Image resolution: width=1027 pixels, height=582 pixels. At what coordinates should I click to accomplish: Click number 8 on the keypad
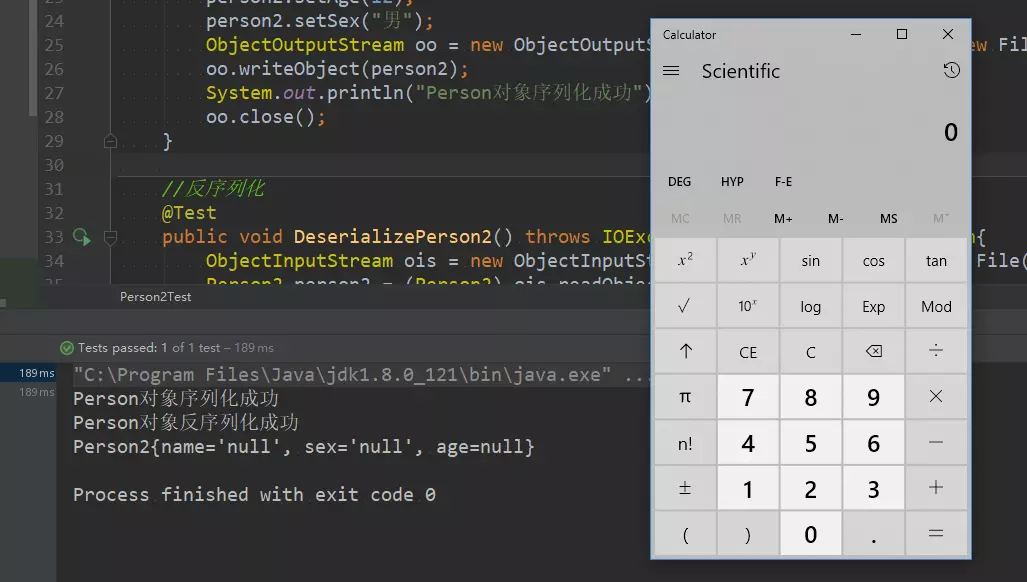810,397
